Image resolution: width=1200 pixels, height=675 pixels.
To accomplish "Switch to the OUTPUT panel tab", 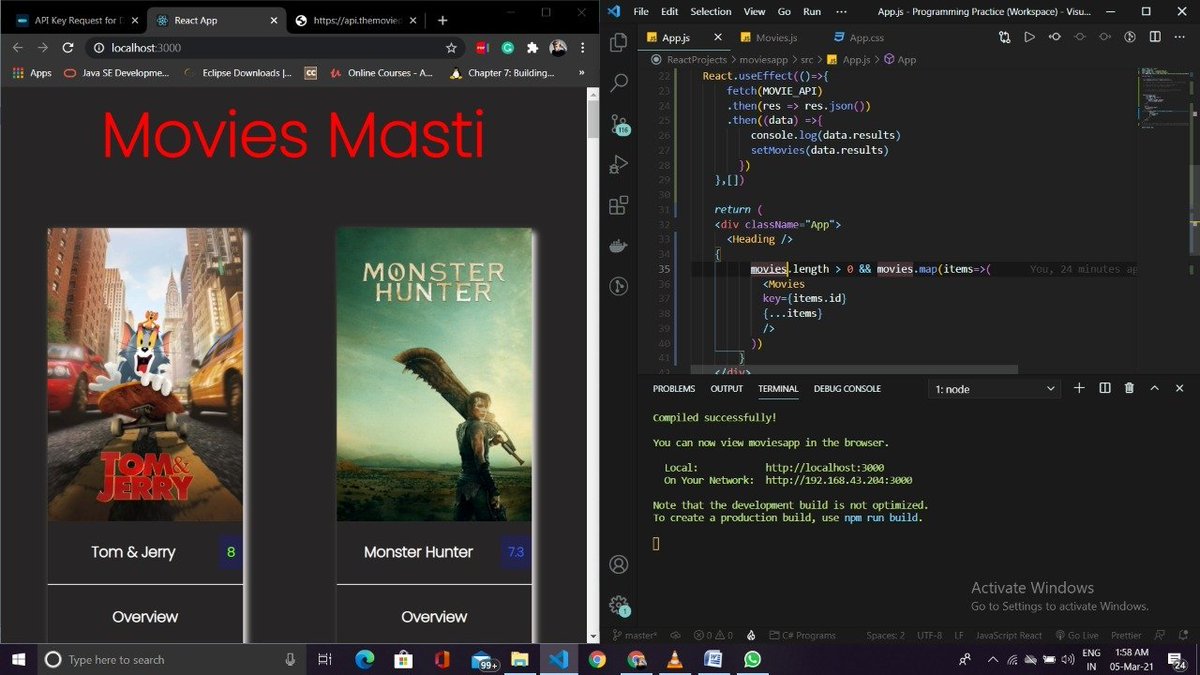I will [727, 388].
